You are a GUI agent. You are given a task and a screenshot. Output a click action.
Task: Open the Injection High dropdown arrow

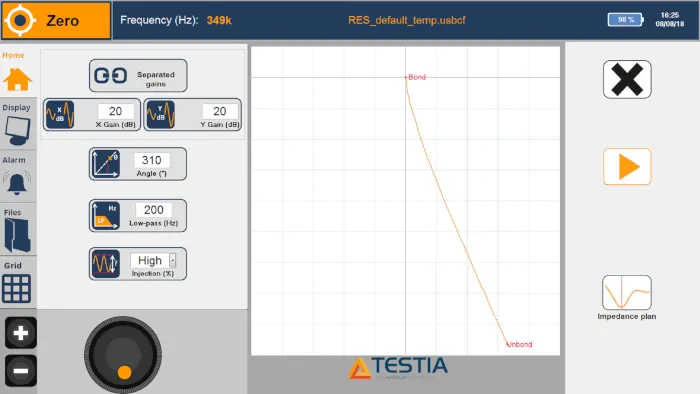[x=172, y=260]
